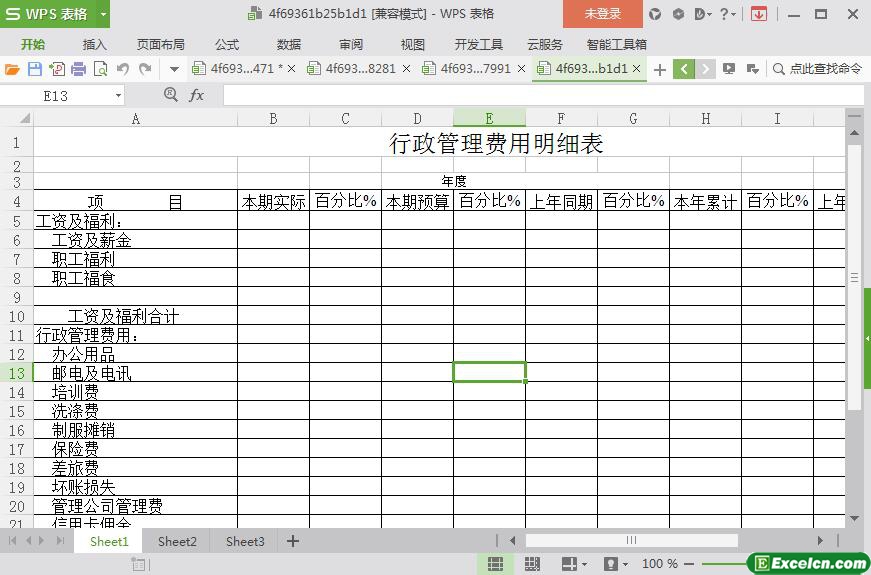Screen dimensions: 871x575
Task: Open the 开发工具 ribbon tab
Action: click(479, 44)
